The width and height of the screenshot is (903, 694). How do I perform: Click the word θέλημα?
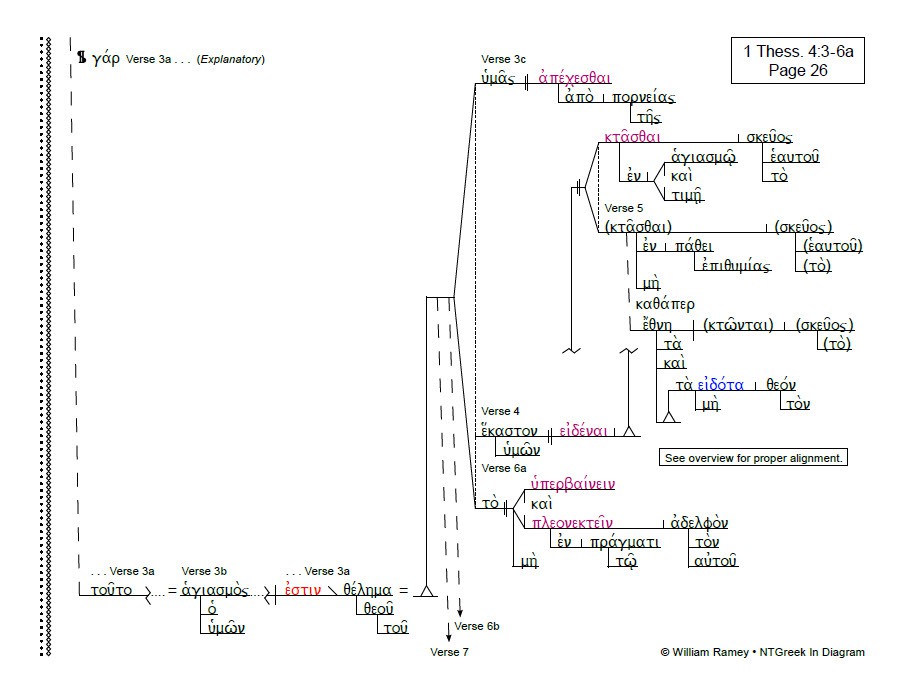click(x=367, y=590)
